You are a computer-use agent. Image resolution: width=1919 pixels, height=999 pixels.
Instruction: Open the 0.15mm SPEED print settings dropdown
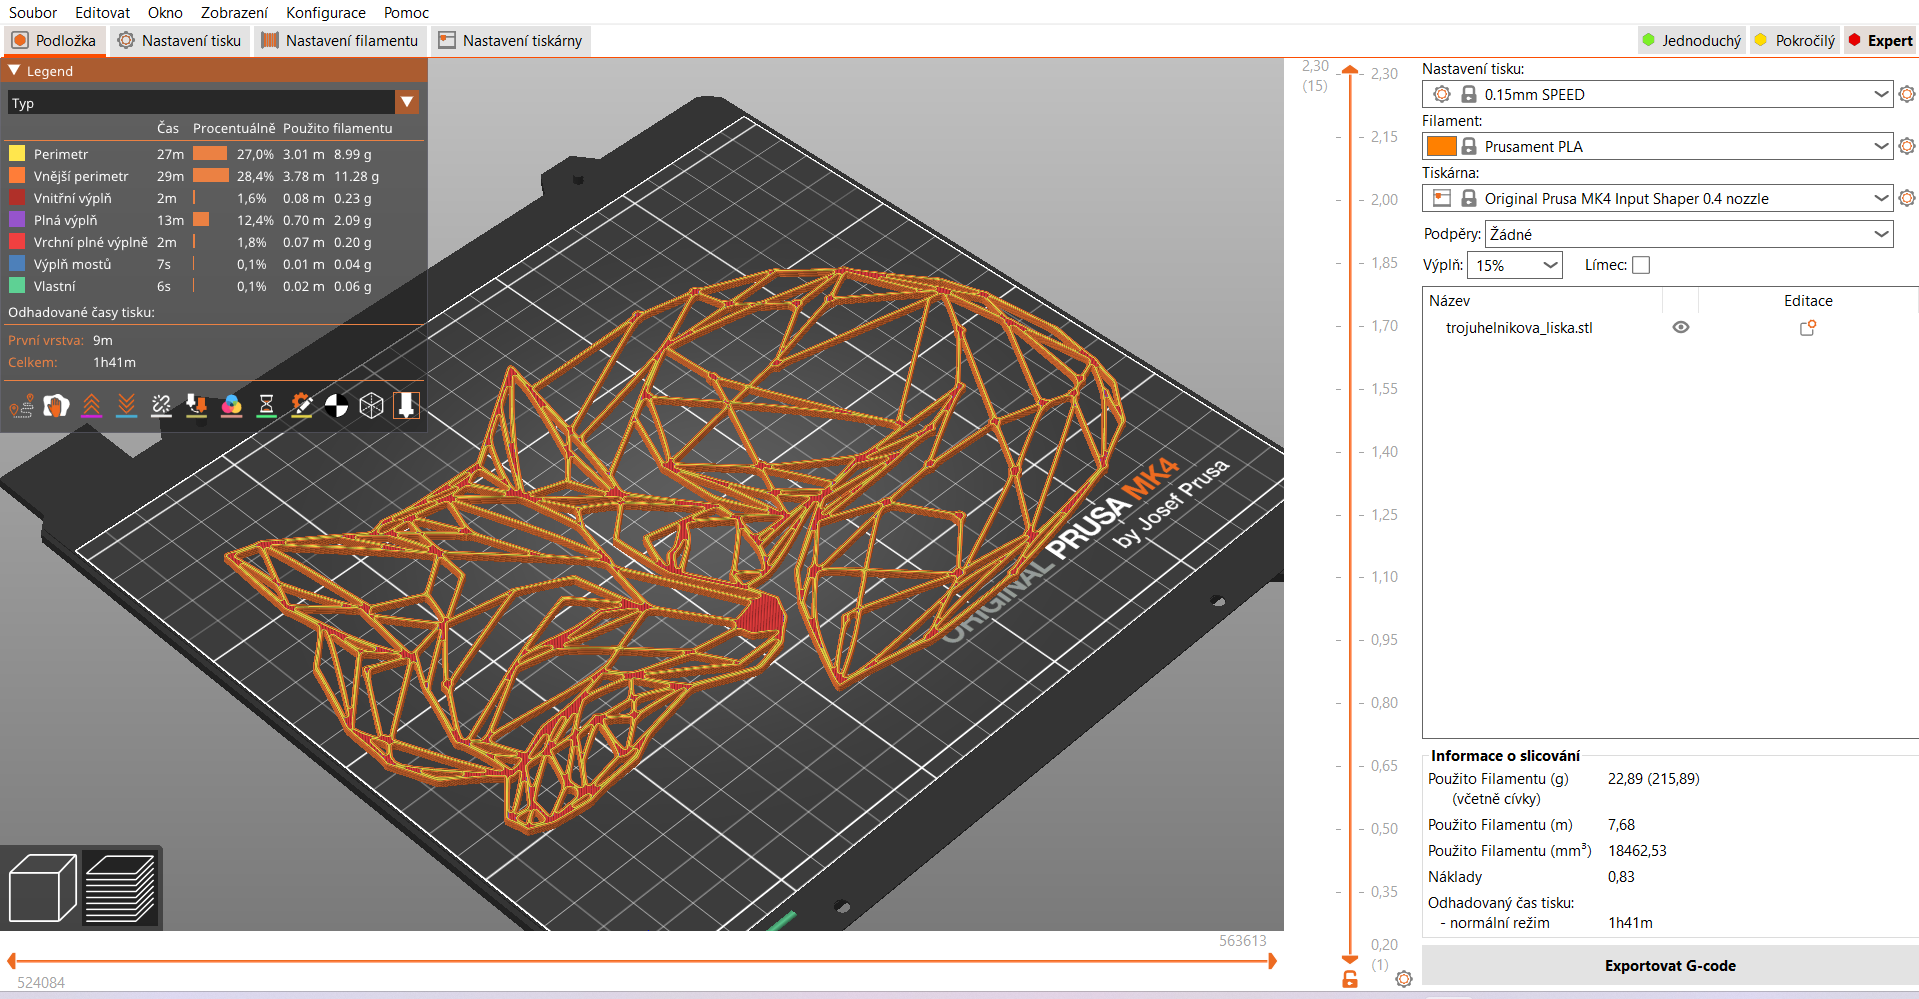tap(1658, 94)
